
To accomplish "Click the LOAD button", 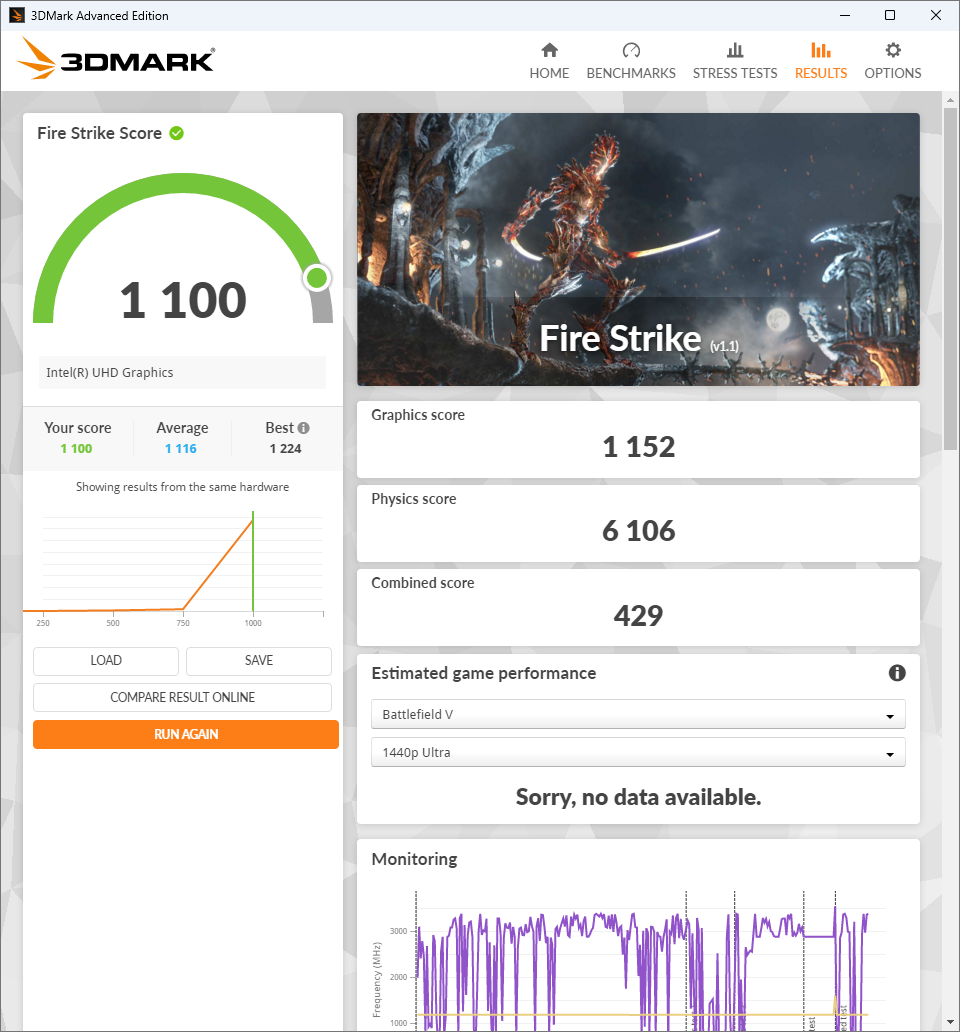I will tap(106, 661).
